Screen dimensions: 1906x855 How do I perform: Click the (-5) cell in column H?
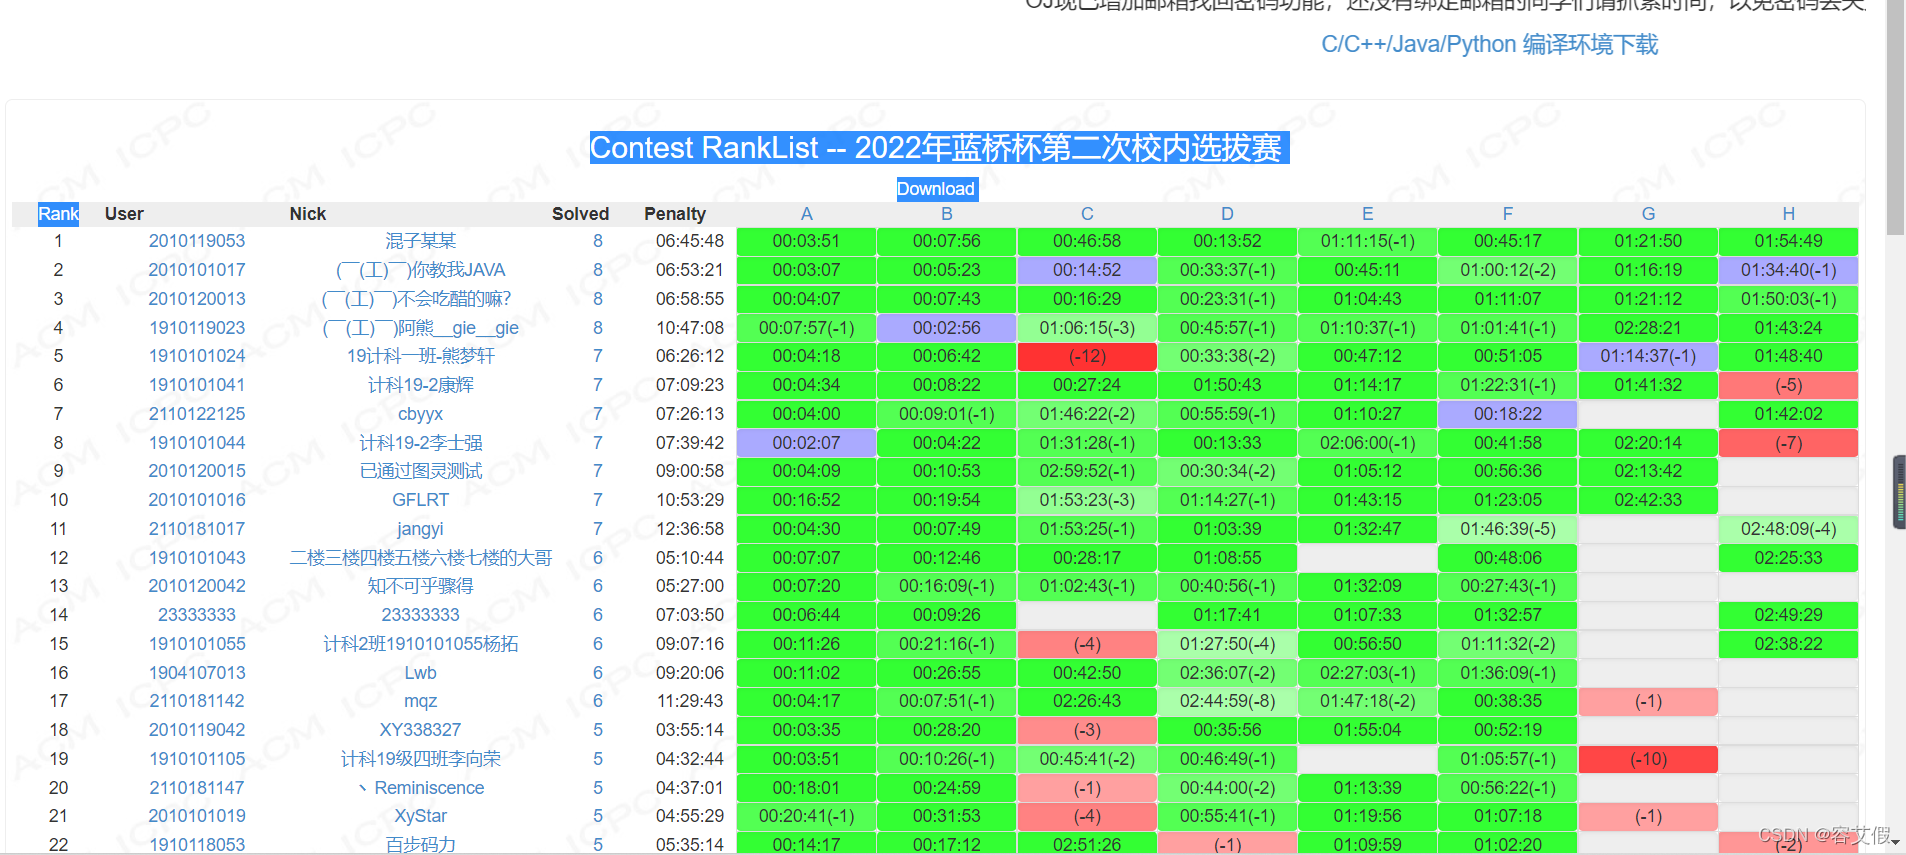[1788, 385]
